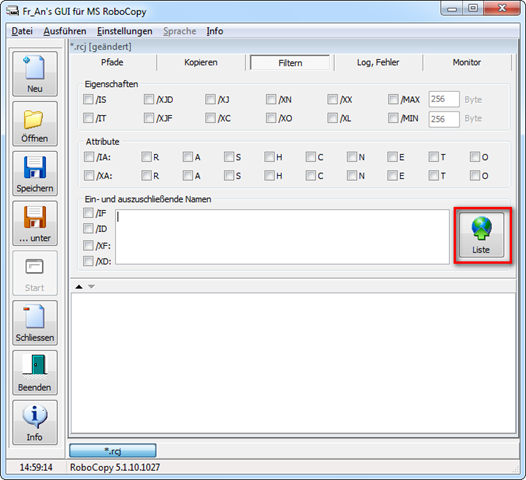Screen dimensions: 526x480
Task: Switch to the Kopieren tab
Action: 201,62
